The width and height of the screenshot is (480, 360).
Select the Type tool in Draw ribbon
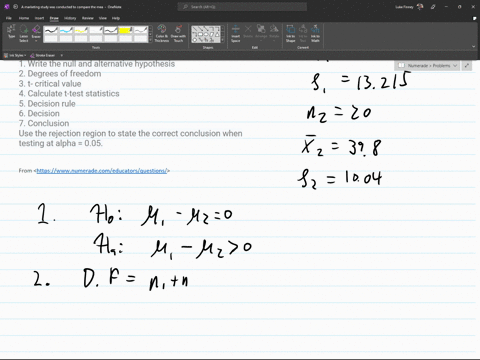tap(12, 32)
